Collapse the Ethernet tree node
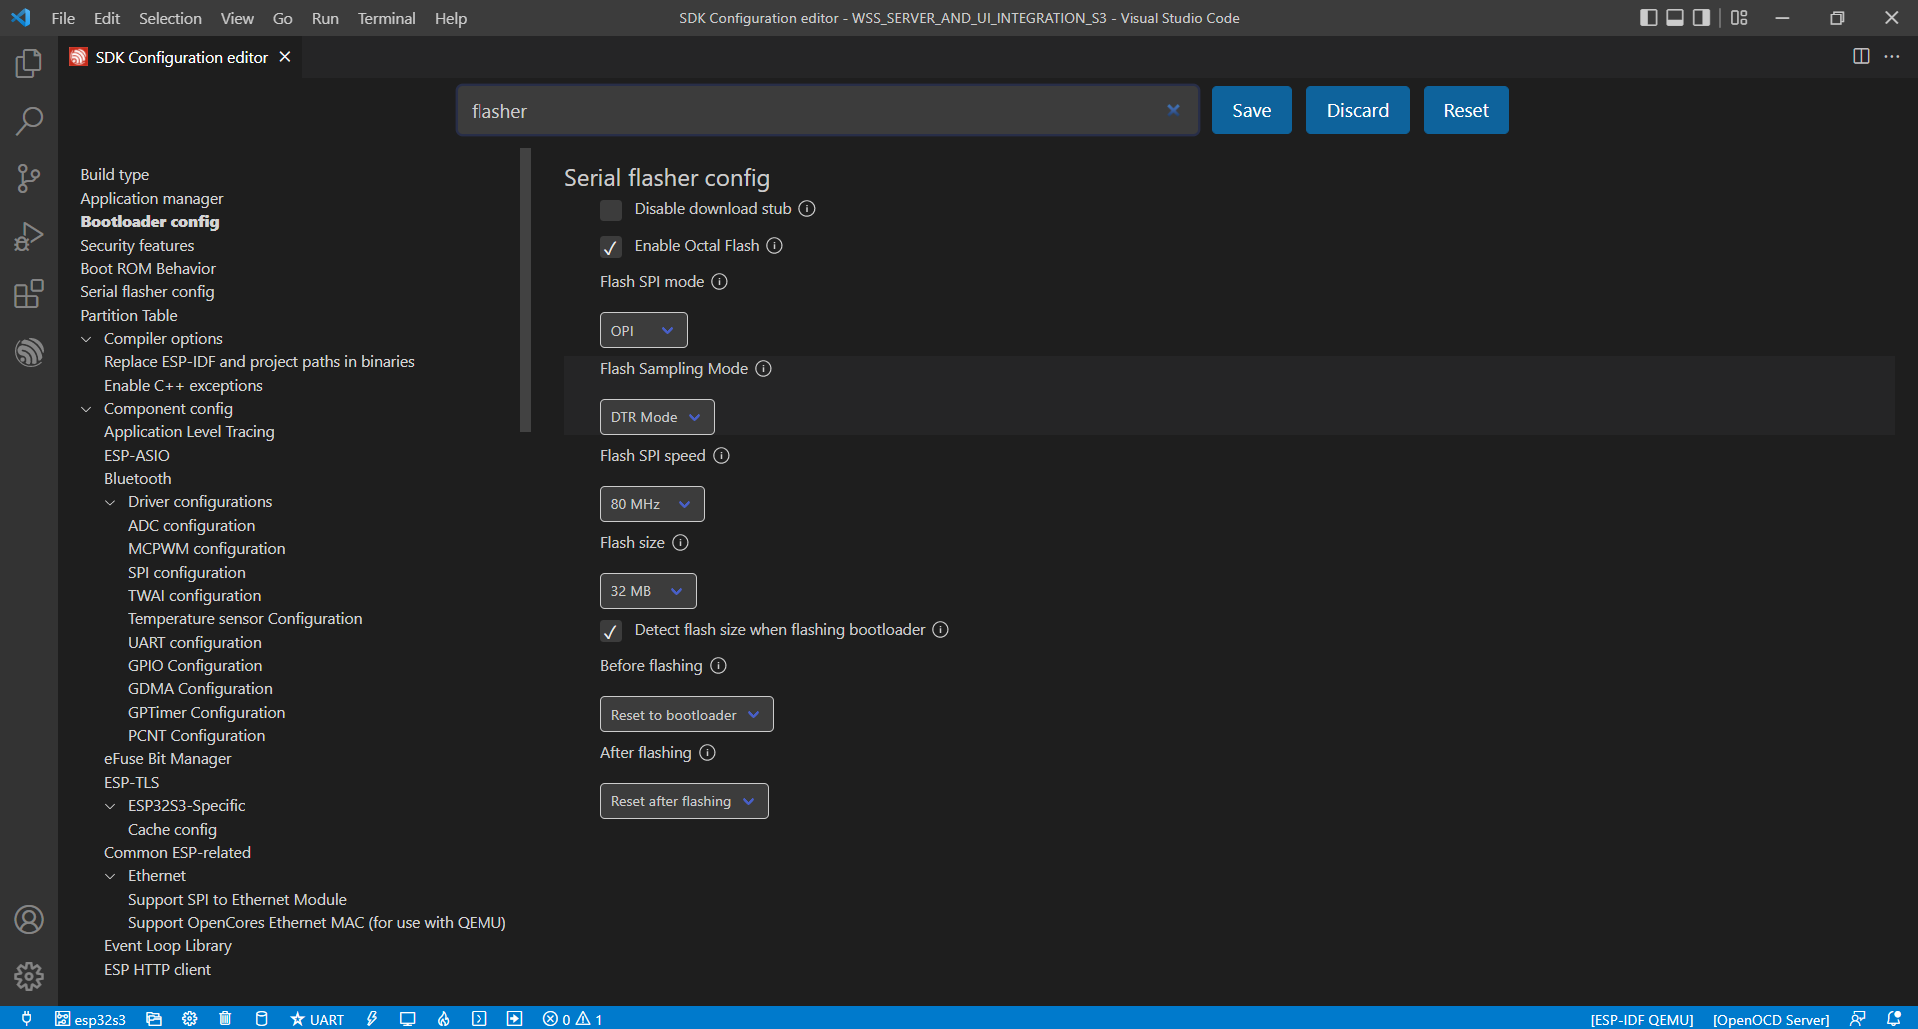Image resolution: width=1918 pixels, height=1029 pixels. [x=111, y=876]
